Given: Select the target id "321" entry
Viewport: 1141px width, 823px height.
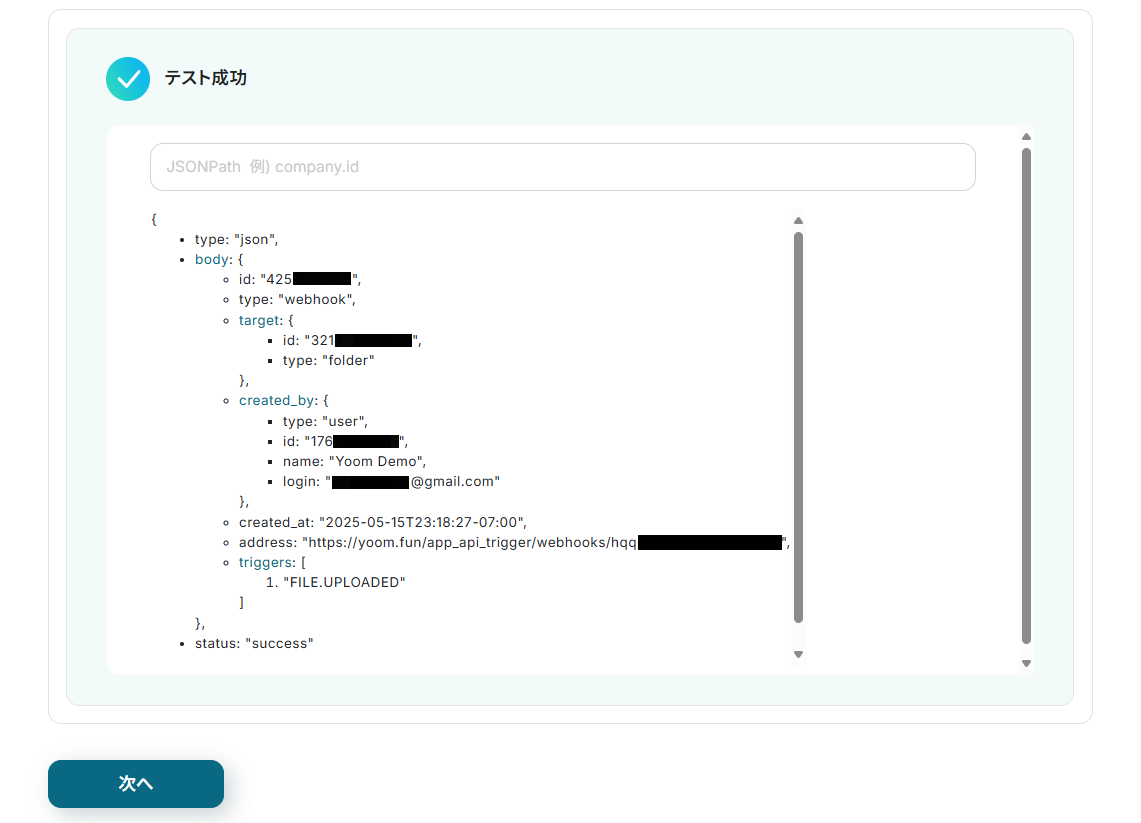Looking at the screenshot, I should tap(352, 340).
